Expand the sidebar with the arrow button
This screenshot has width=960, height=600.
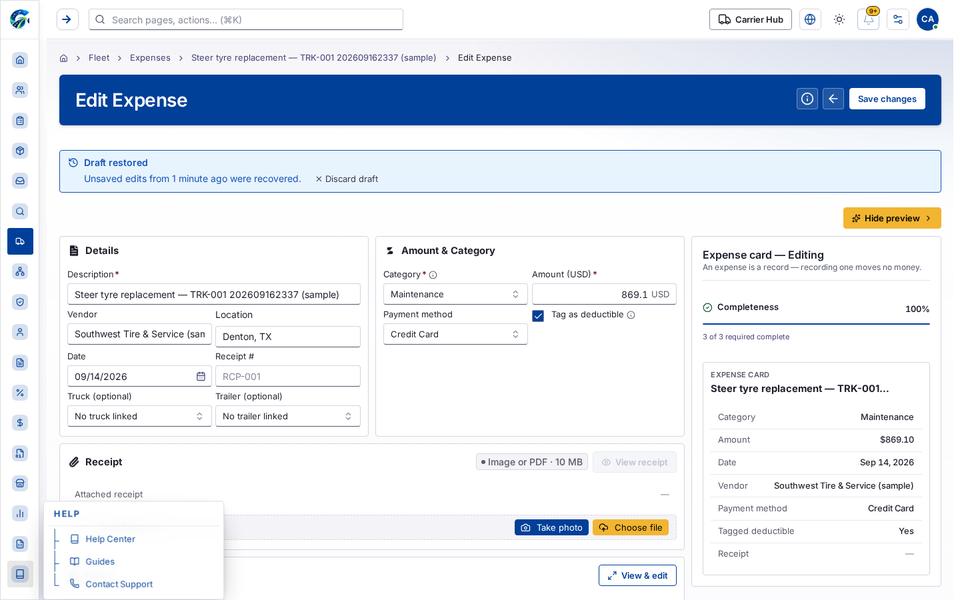coord(67,20)
